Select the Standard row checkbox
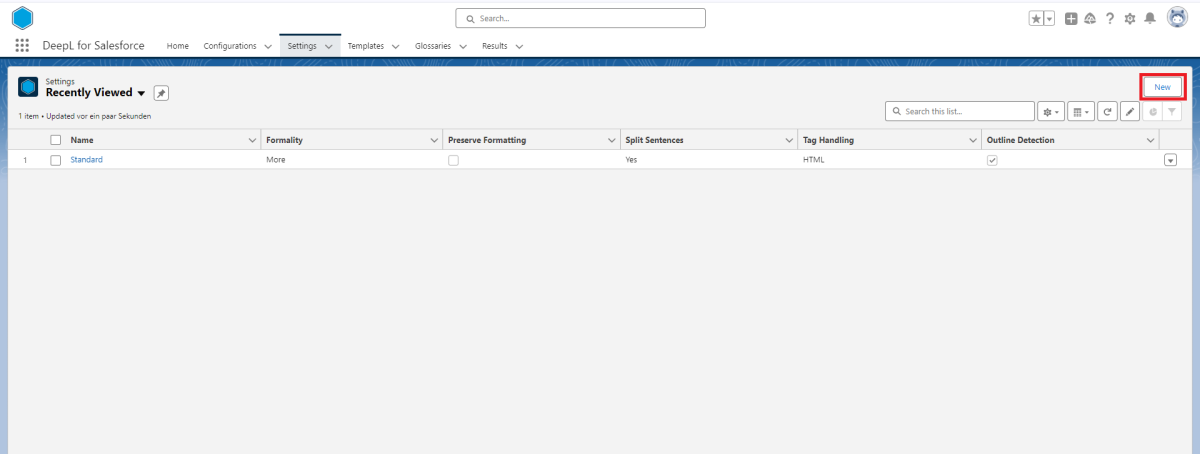This screenshot has height=454, width=1200. 56,160
